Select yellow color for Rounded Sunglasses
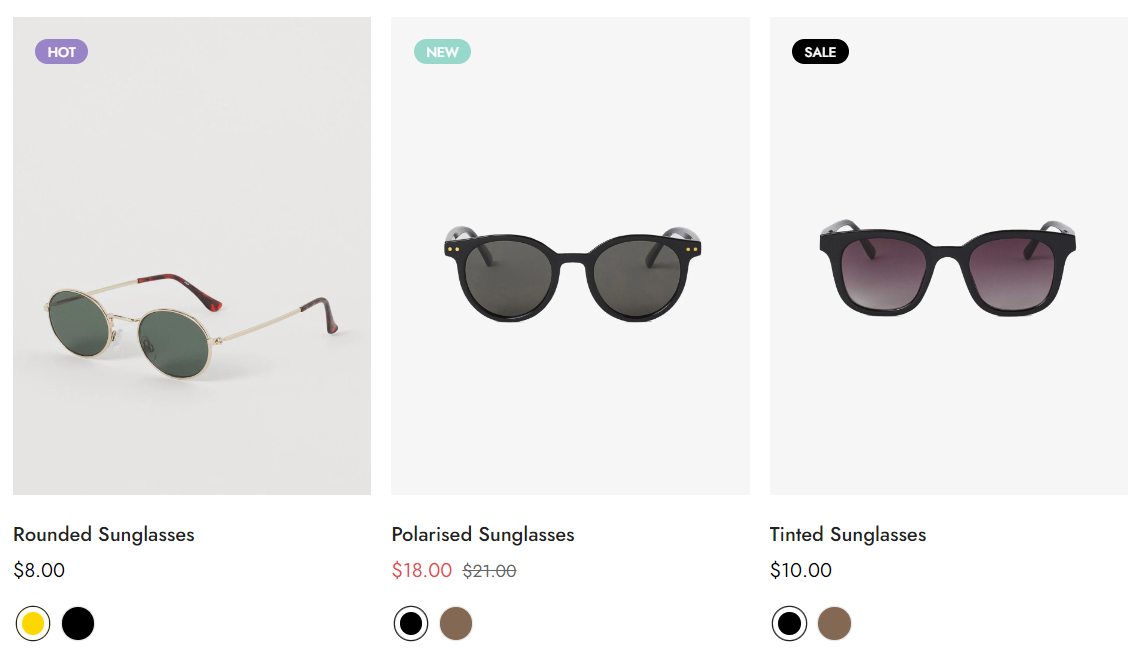Viewport: 1145px width, 662px height. (x=33, y=624)
